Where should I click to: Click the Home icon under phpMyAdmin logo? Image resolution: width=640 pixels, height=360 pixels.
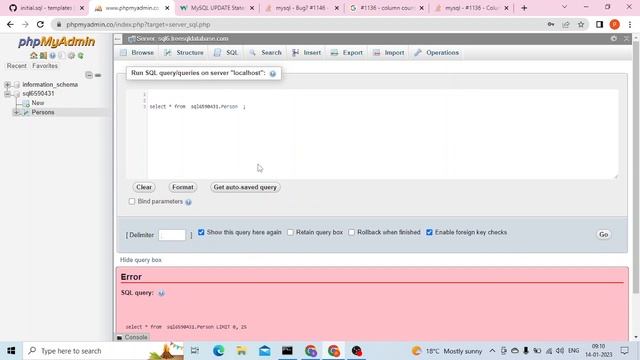33,56
